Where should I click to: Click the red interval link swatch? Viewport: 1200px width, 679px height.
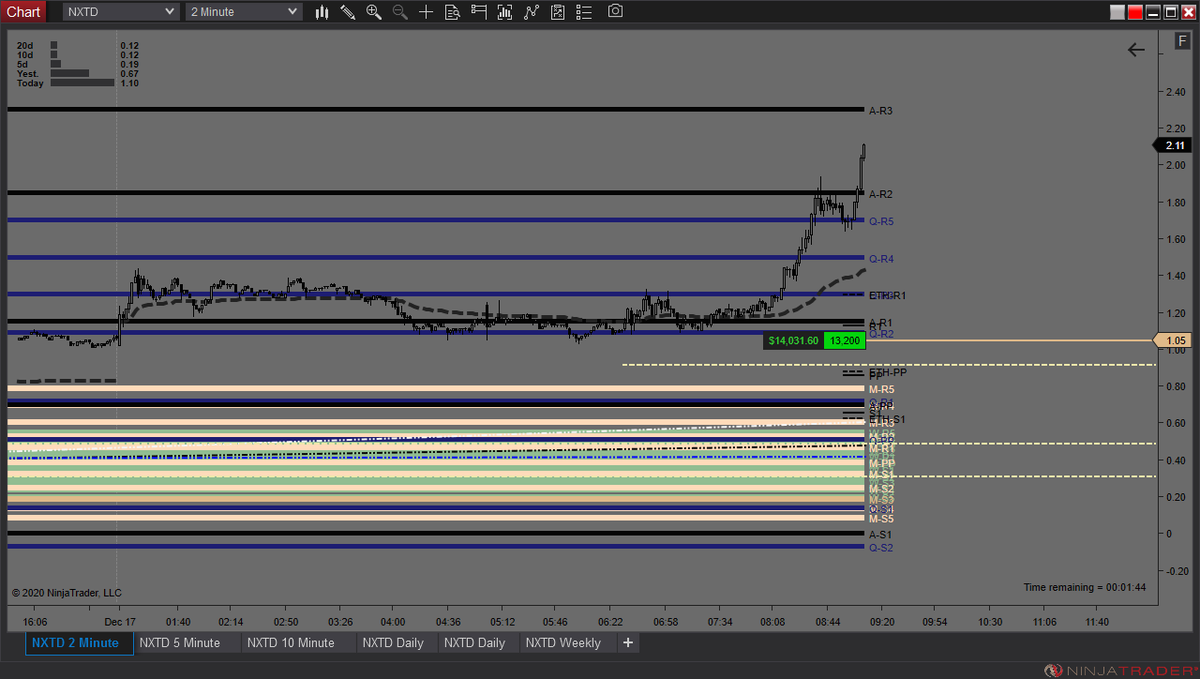click(x=1135, y=12)
